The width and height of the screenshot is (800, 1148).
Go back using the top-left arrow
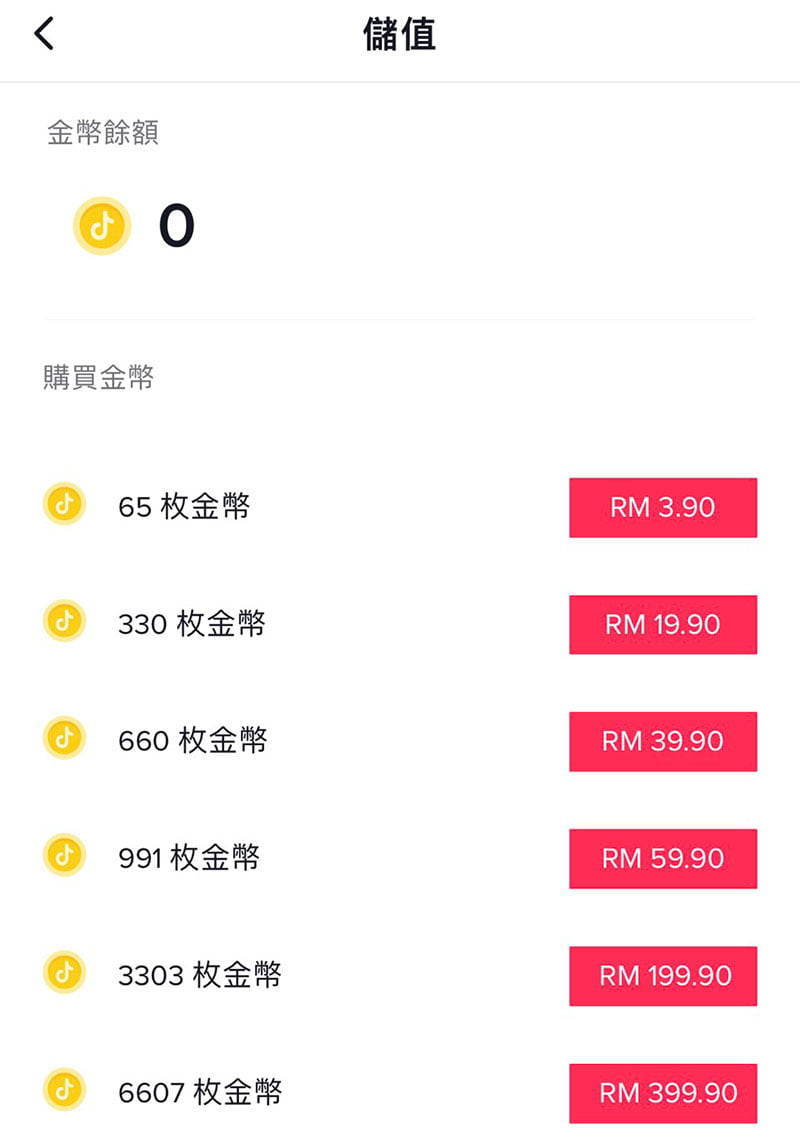tap(44, 34)
